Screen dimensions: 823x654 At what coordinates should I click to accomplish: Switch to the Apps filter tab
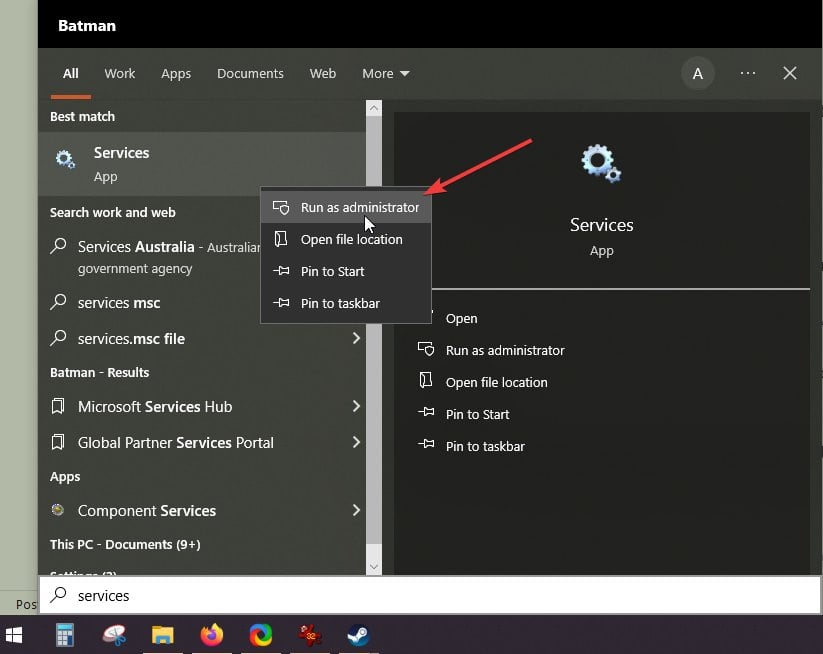176,73
